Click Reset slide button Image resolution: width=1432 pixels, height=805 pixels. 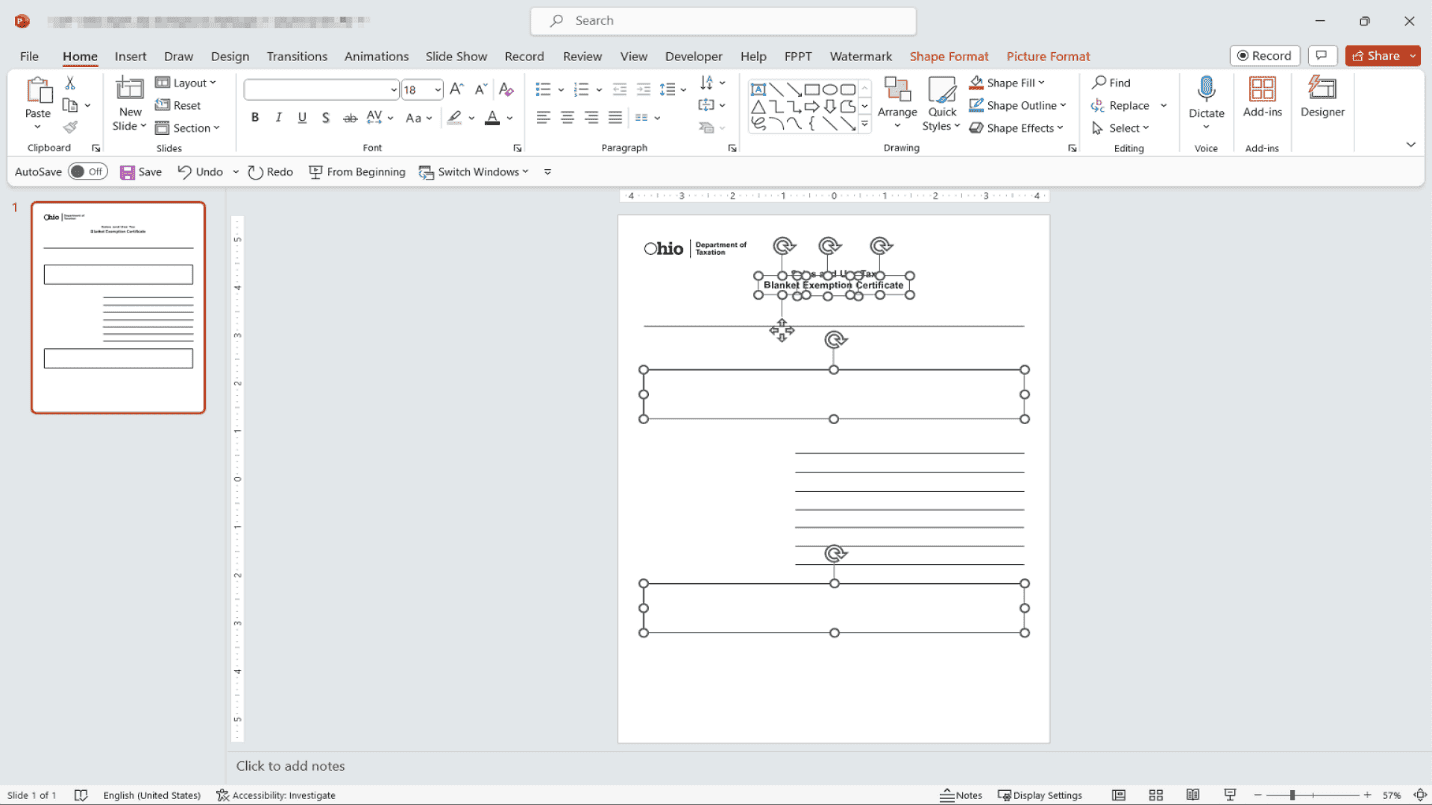pos(178,105)
